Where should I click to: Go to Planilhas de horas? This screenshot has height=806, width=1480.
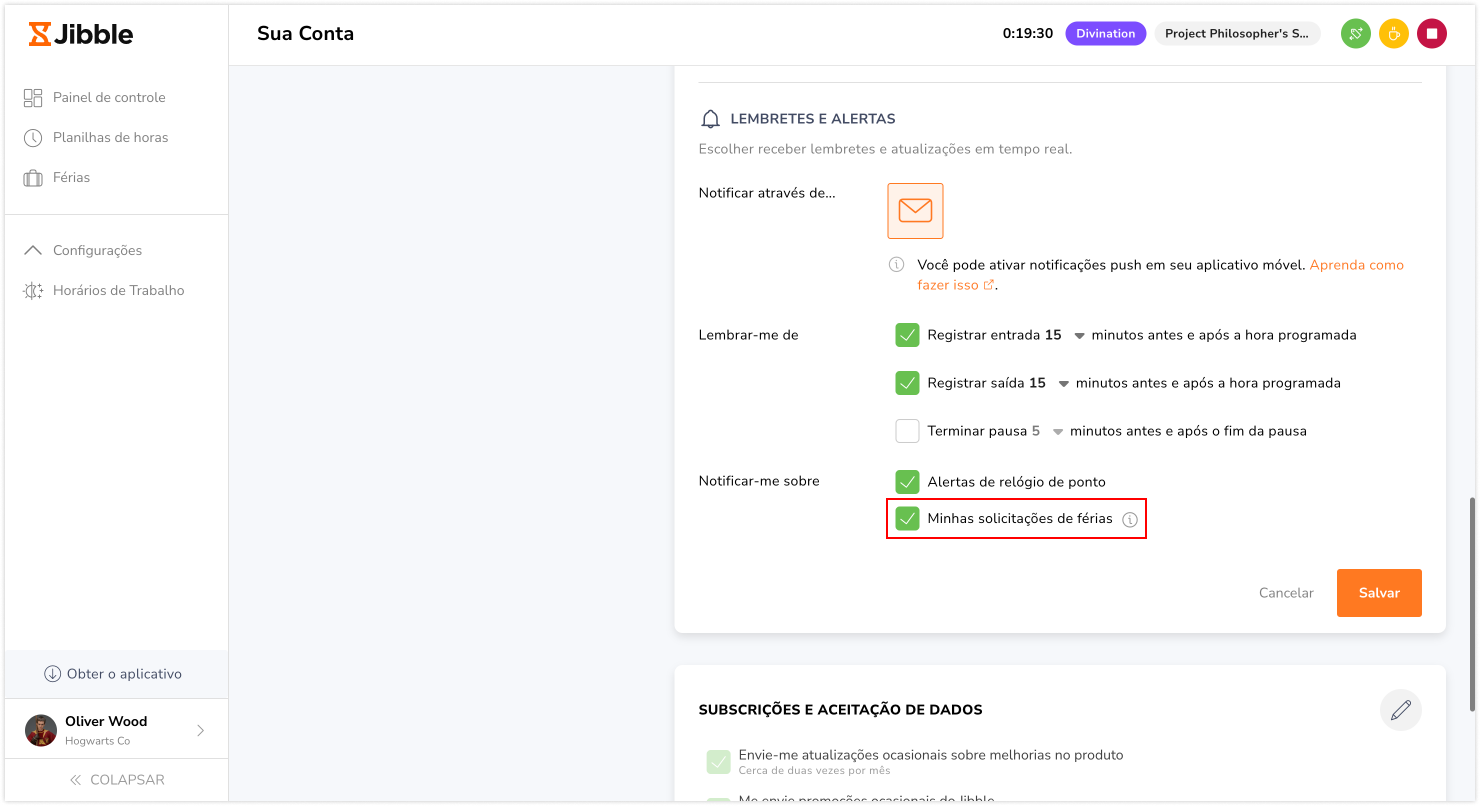96,137
